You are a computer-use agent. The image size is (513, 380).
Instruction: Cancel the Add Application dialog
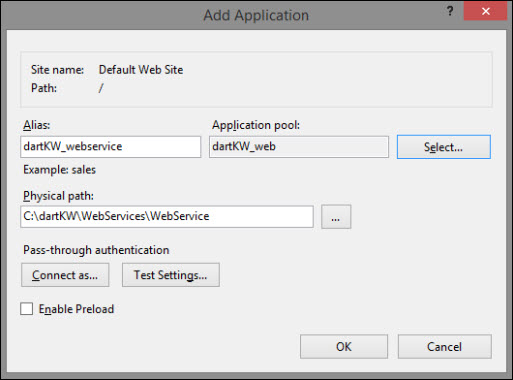click(x=444, y=347)
